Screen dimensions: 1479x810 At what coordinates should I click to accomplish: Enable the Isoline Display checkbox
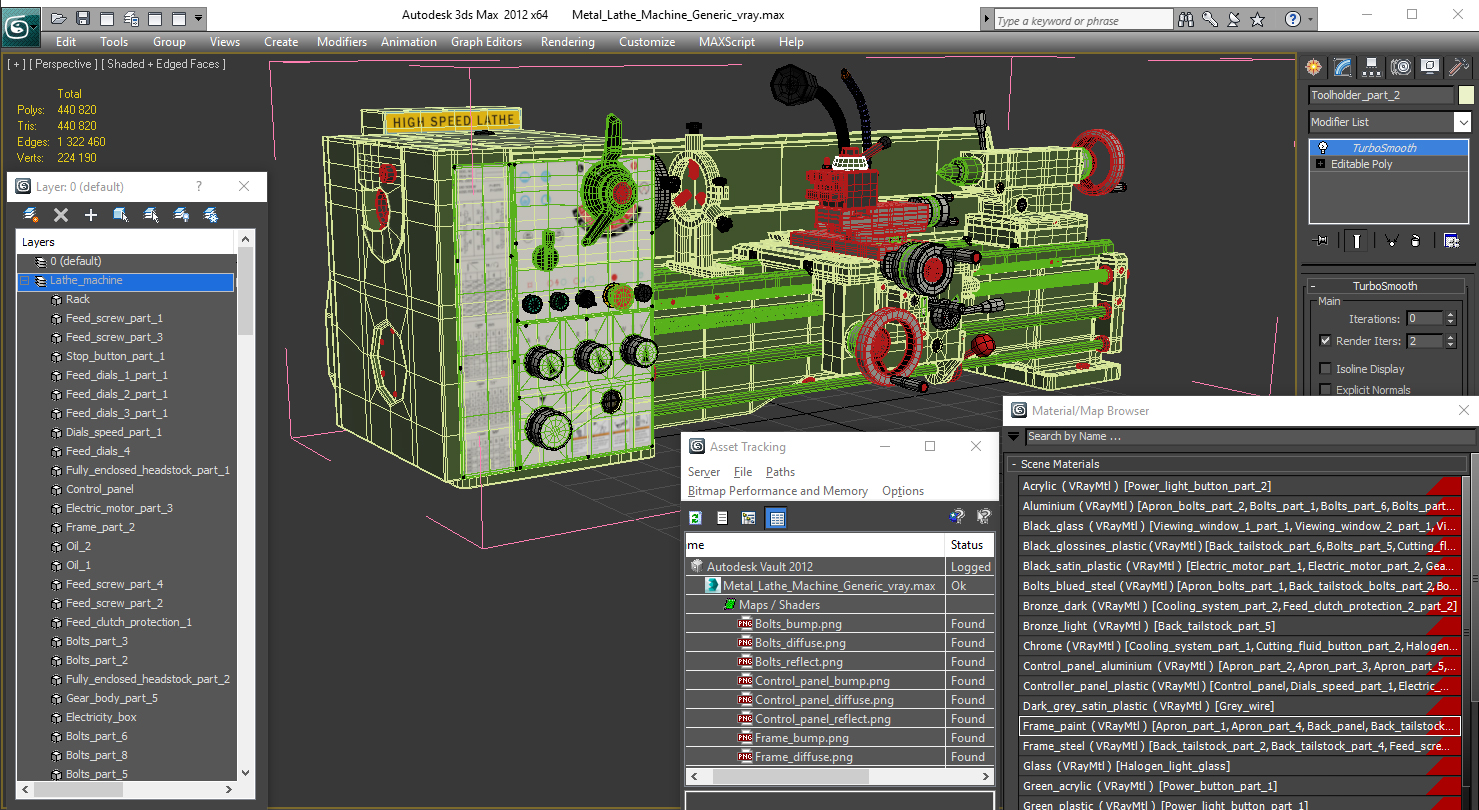point(1326,369)
